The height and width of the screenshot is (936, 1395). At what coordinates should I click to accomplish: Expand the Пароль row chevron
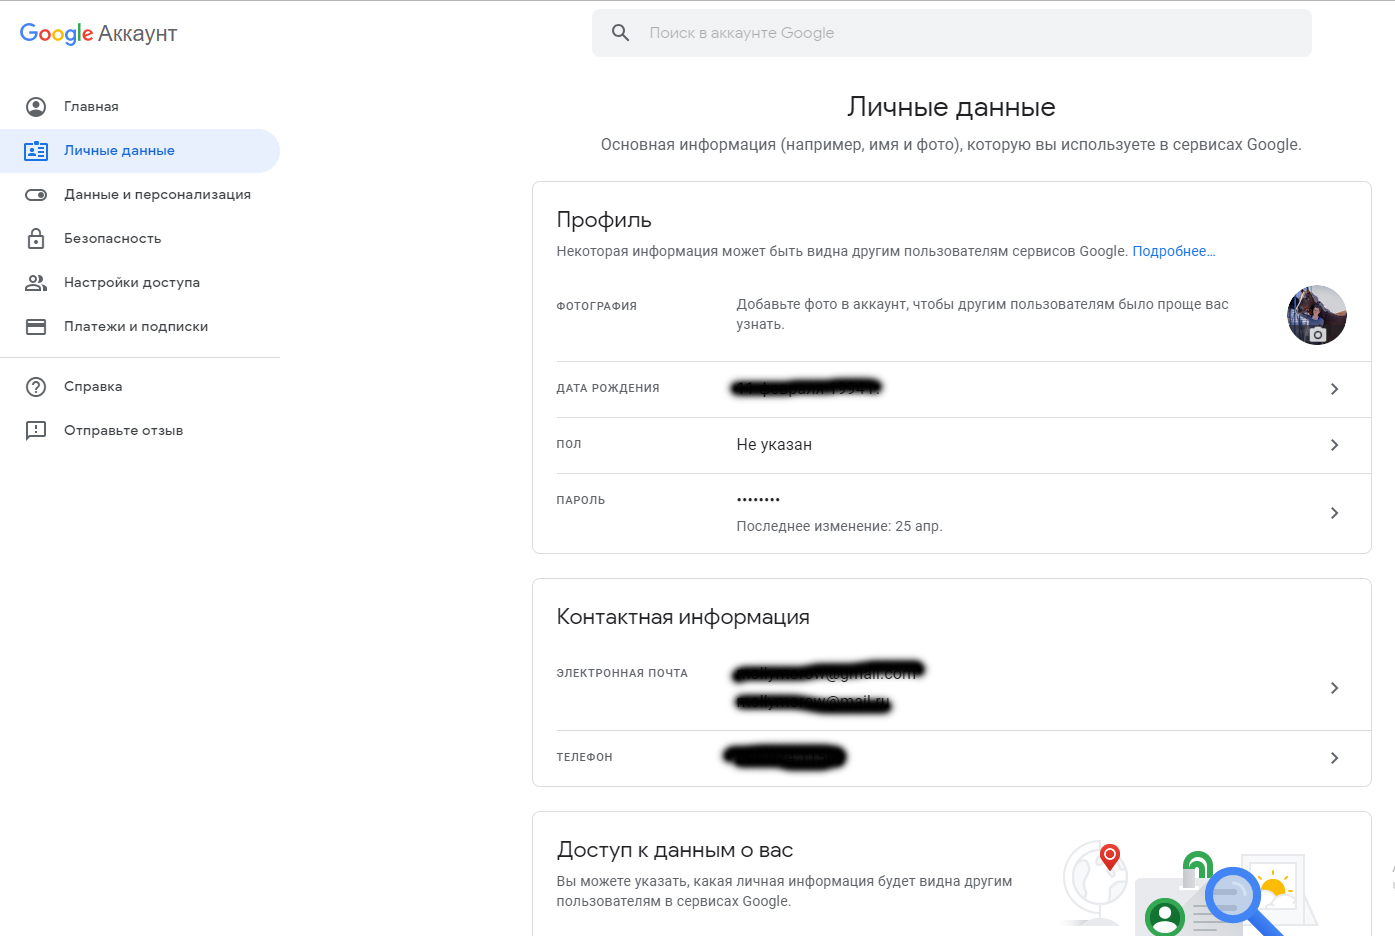pos(1334,513)
